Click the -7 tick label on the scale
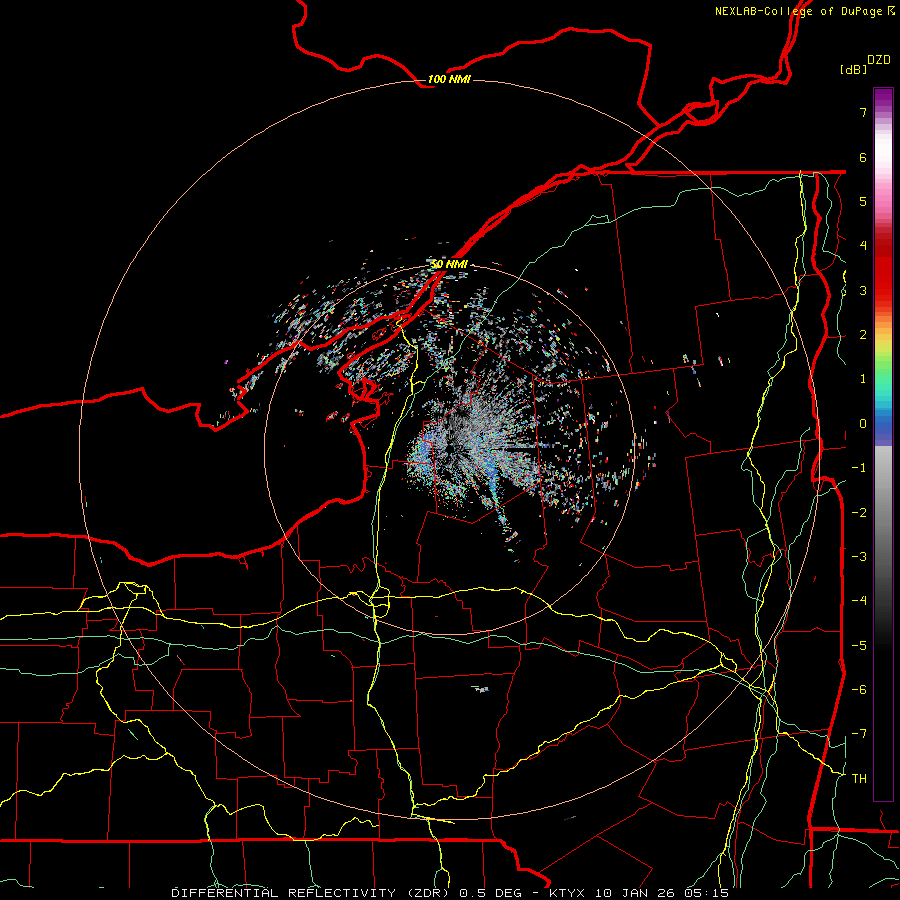The height and width of the screenshot is (900, 900). pyautogui.click(x=859, y=734)
